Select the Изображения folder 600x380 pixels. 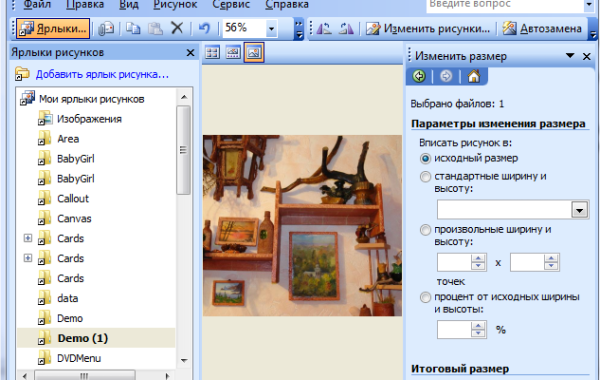click(x=89, y=119)
